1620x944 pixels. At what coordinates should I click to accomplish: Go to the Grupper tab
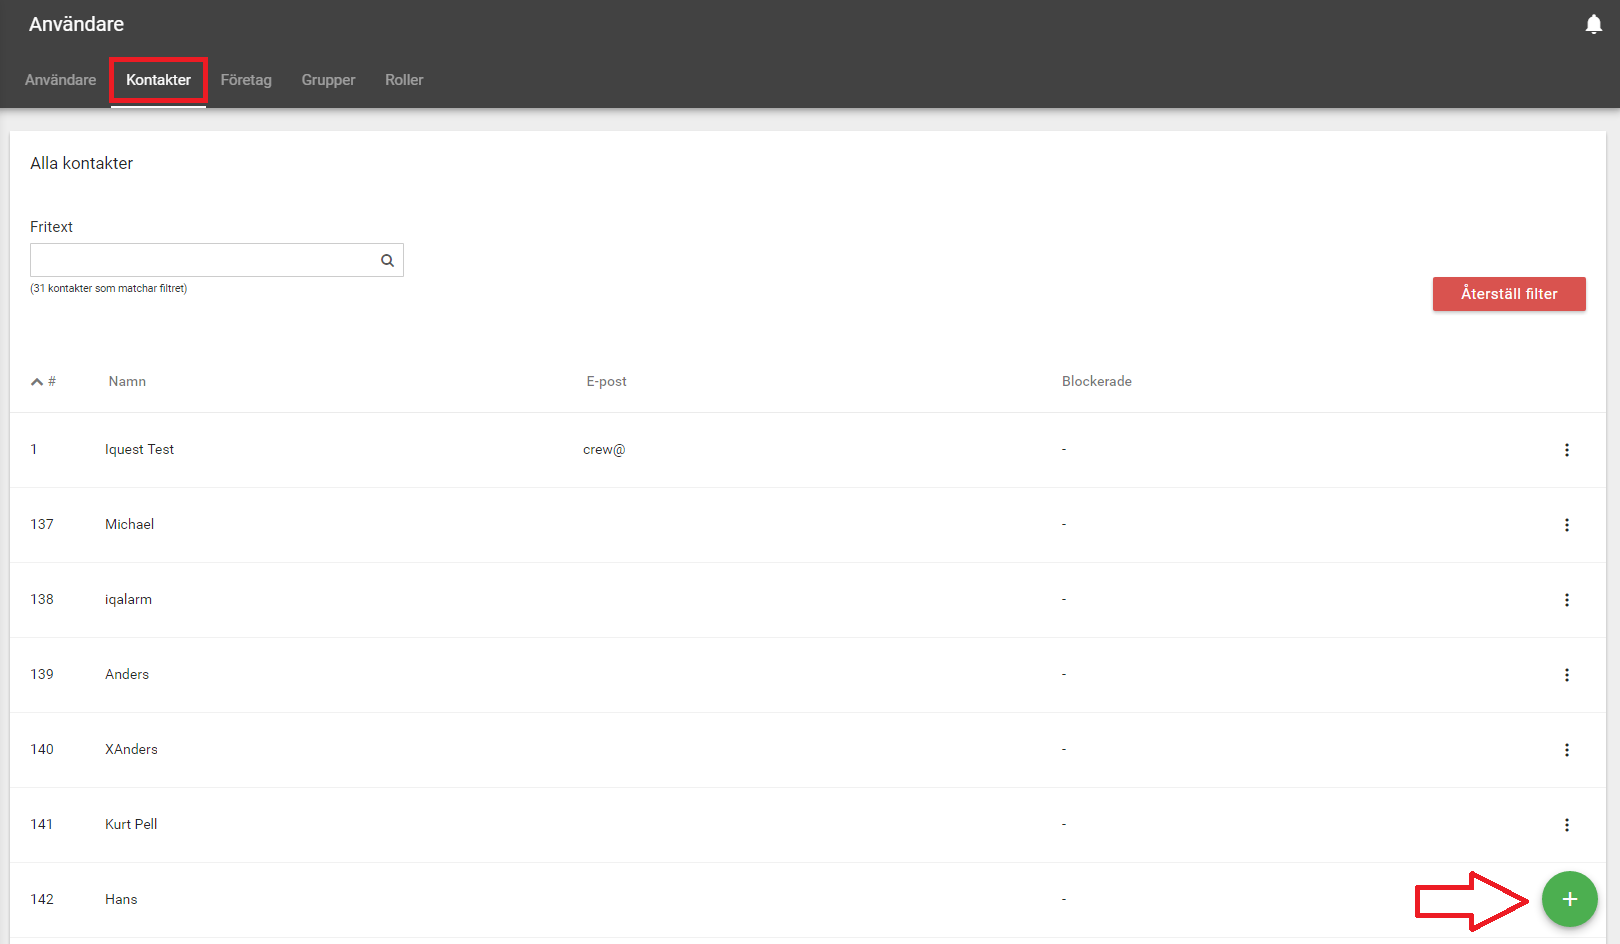[x=328, y=80]
